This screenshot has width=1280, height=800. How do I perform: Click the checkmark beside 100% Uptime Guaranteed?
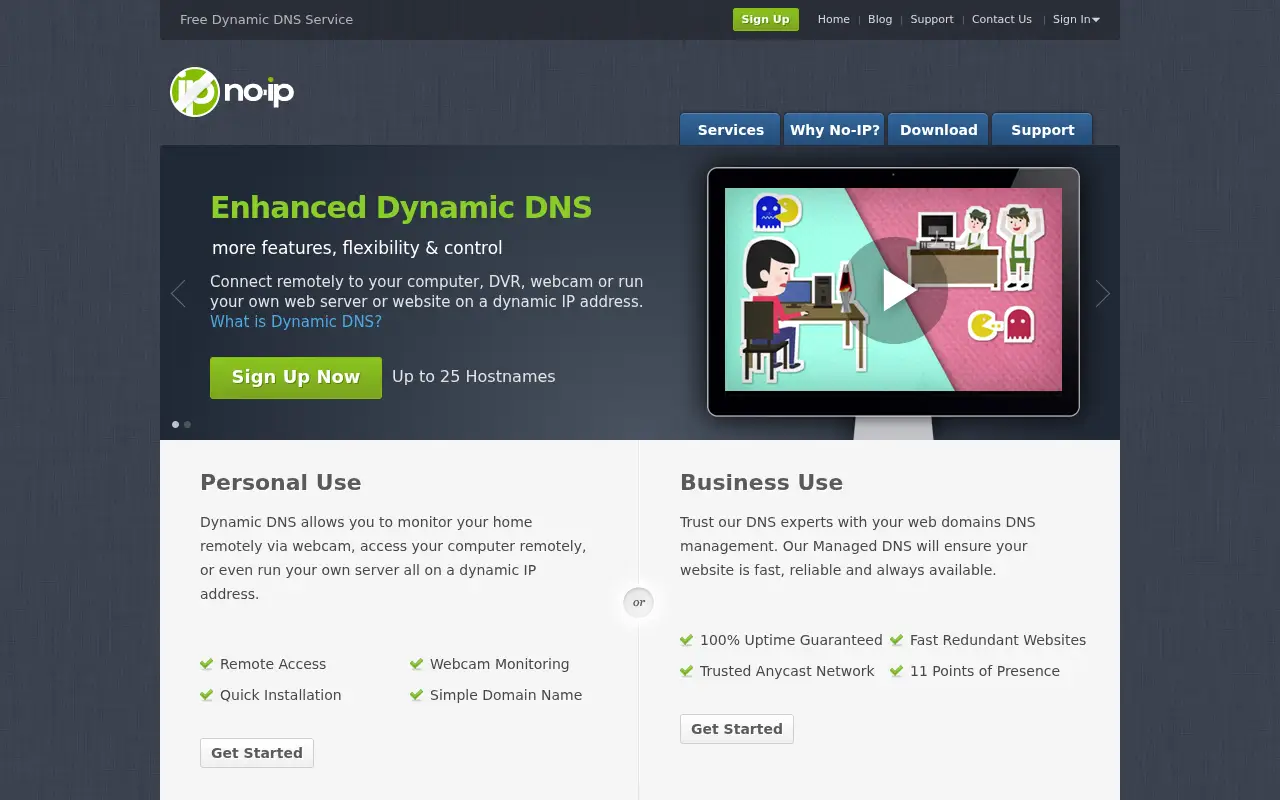(687, 640)
